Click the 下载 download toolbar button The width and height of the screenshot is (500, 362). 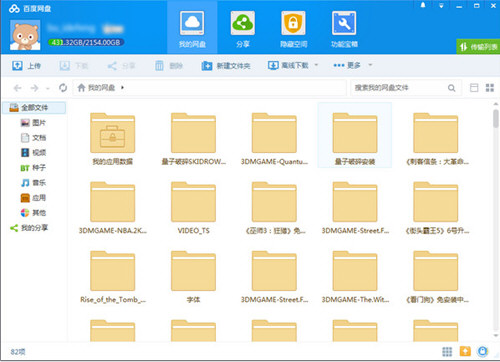[74, 66]
